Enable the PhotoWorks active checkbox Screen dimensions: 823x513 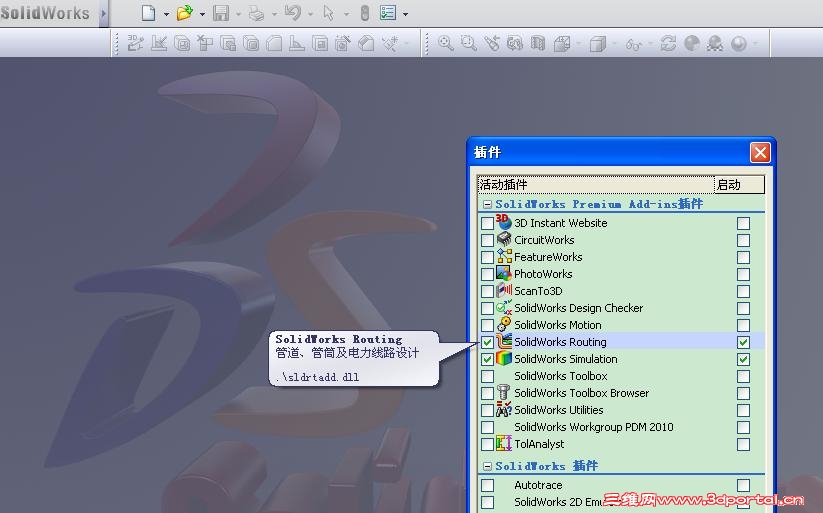(x=488, y=274)
